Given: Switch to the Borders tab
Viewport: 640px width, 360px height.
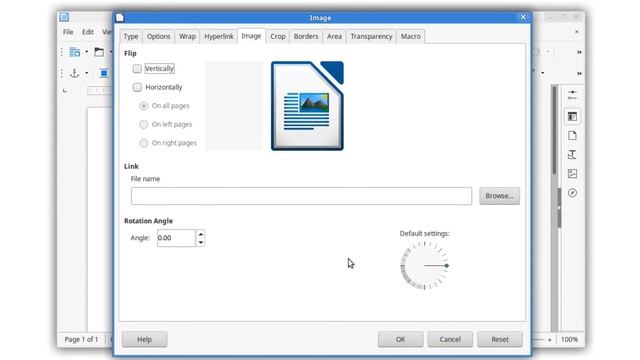Looking at the screenshot, I should click(306, 36).
